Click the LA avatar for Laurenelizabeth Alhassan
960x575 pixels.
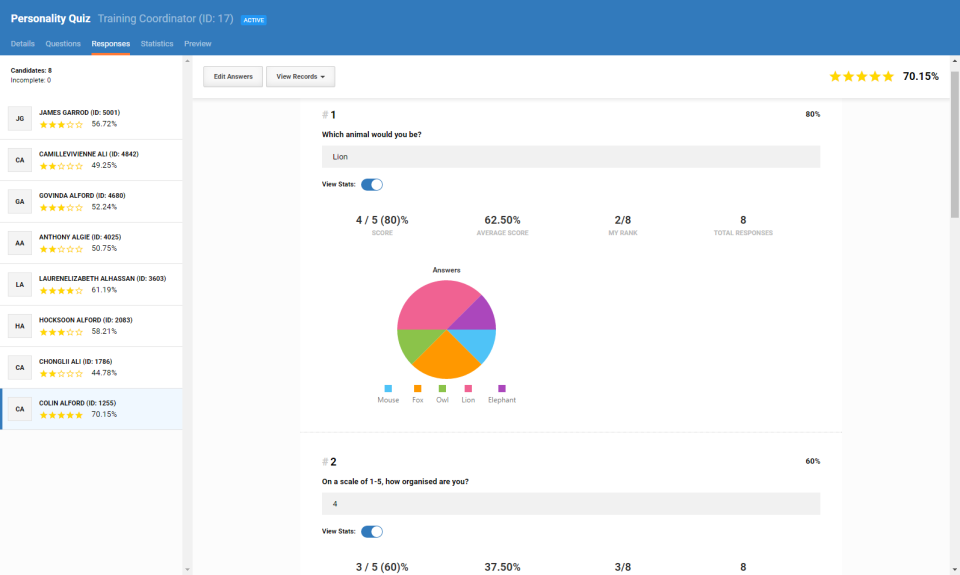20,284
